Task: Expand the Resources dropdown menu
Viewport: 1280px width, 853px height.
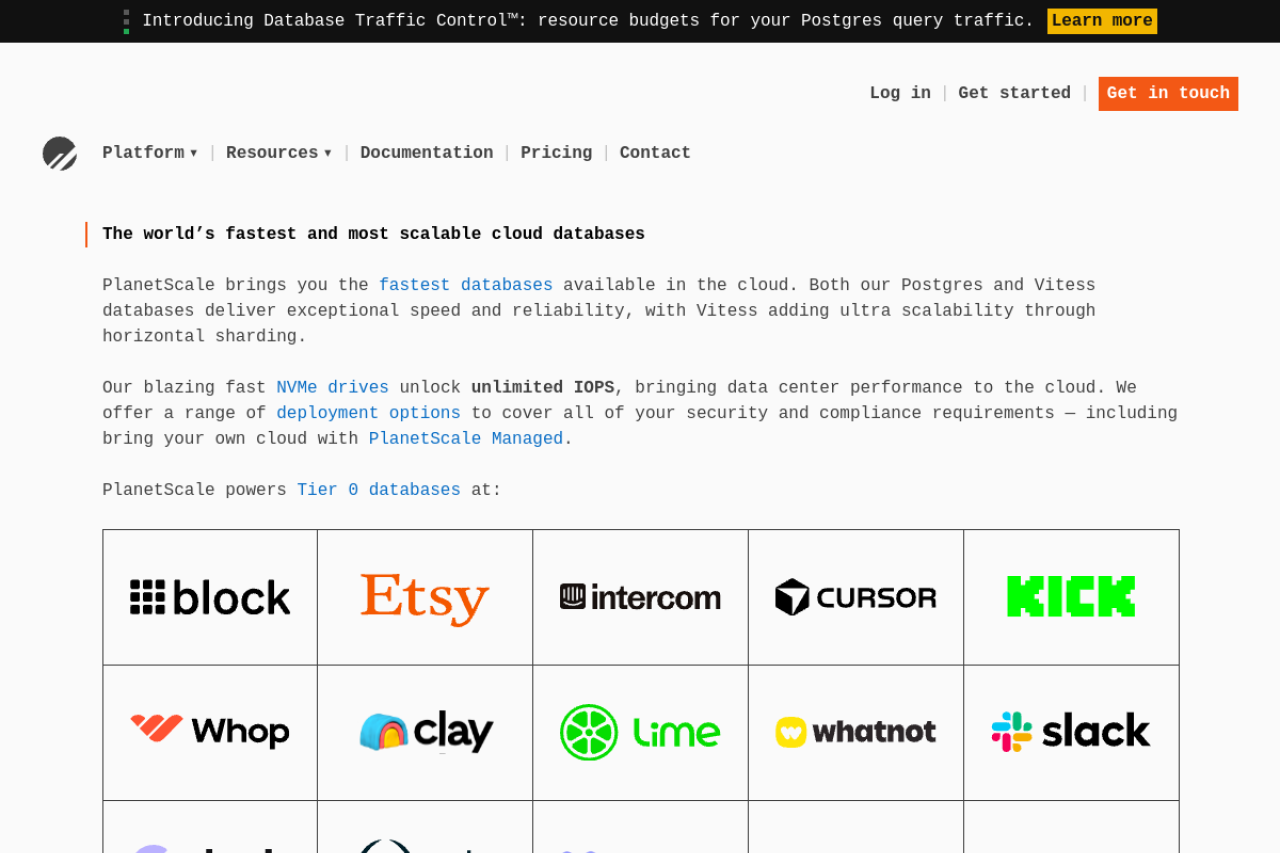Action: pos(278,153)
